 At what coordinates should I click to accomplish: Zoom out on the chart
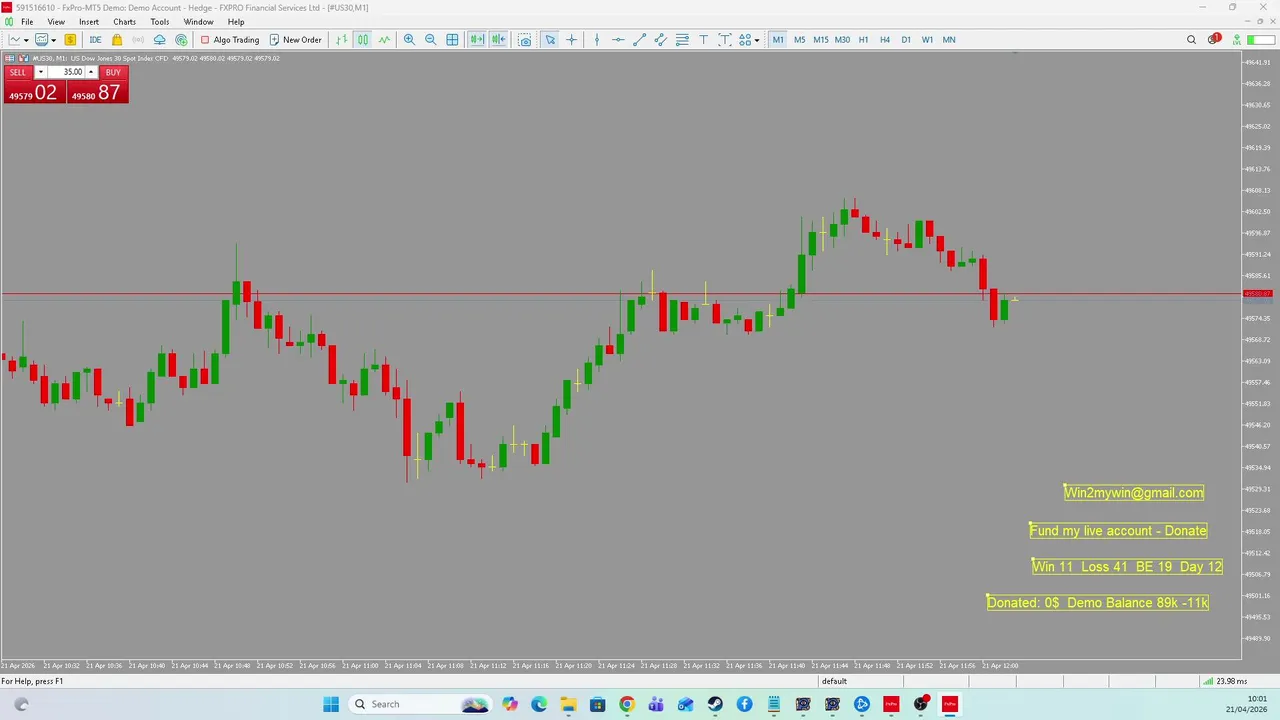coord(431,40)
